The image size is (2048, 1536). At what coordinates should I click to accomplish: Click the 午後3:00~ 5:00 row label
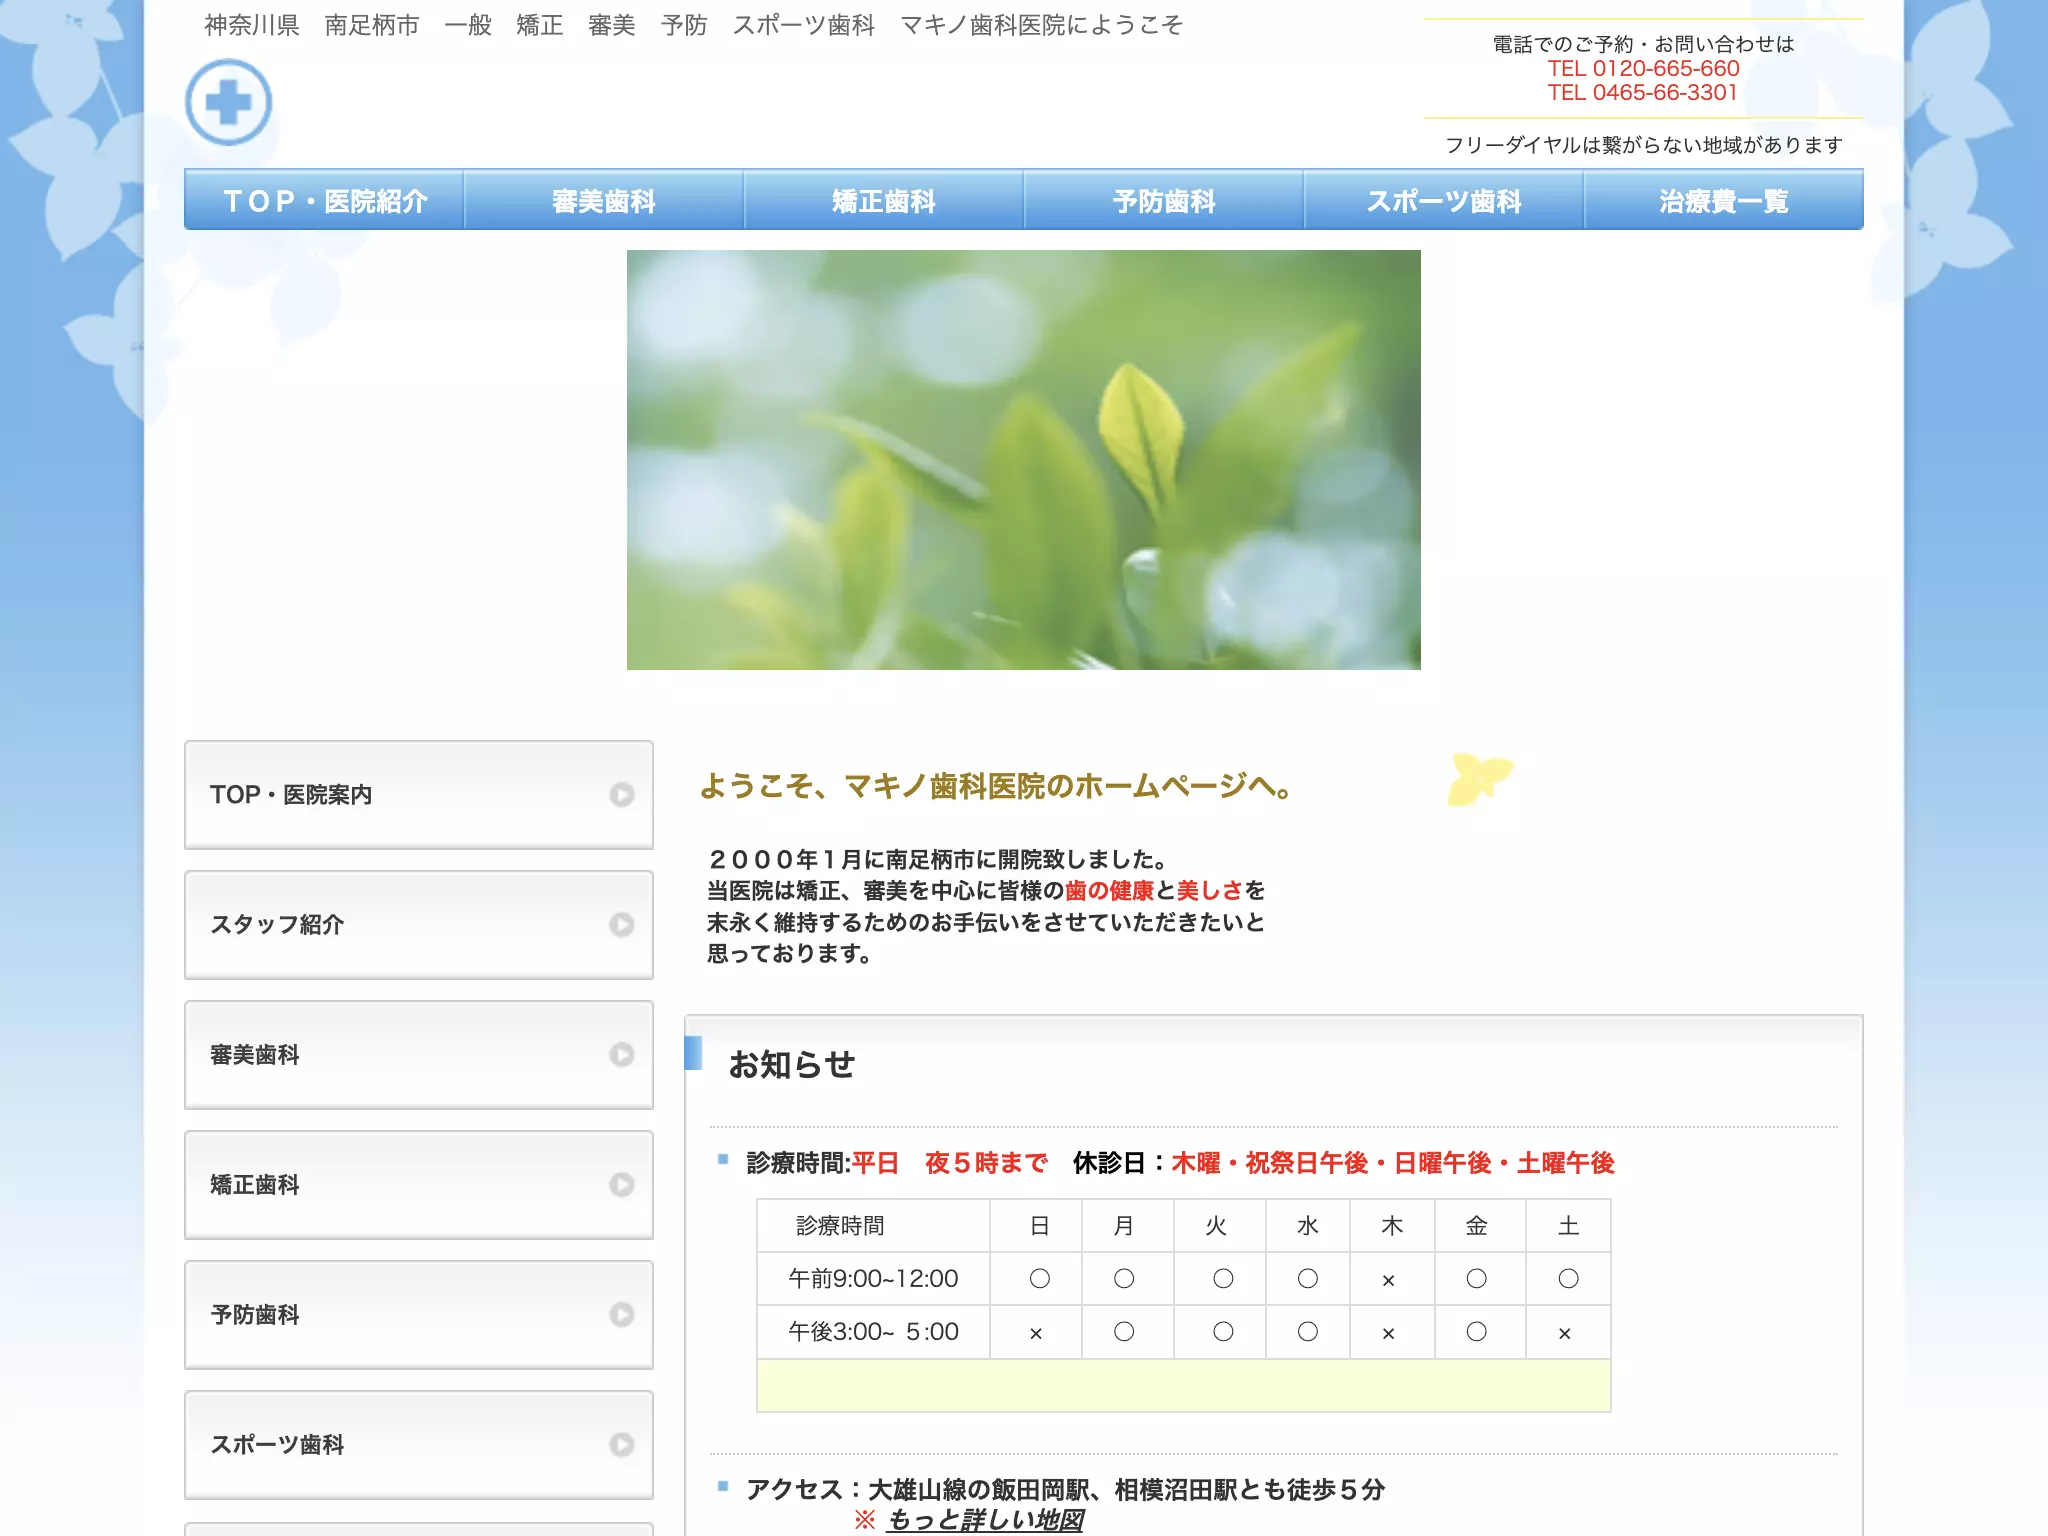(873, 1332)
